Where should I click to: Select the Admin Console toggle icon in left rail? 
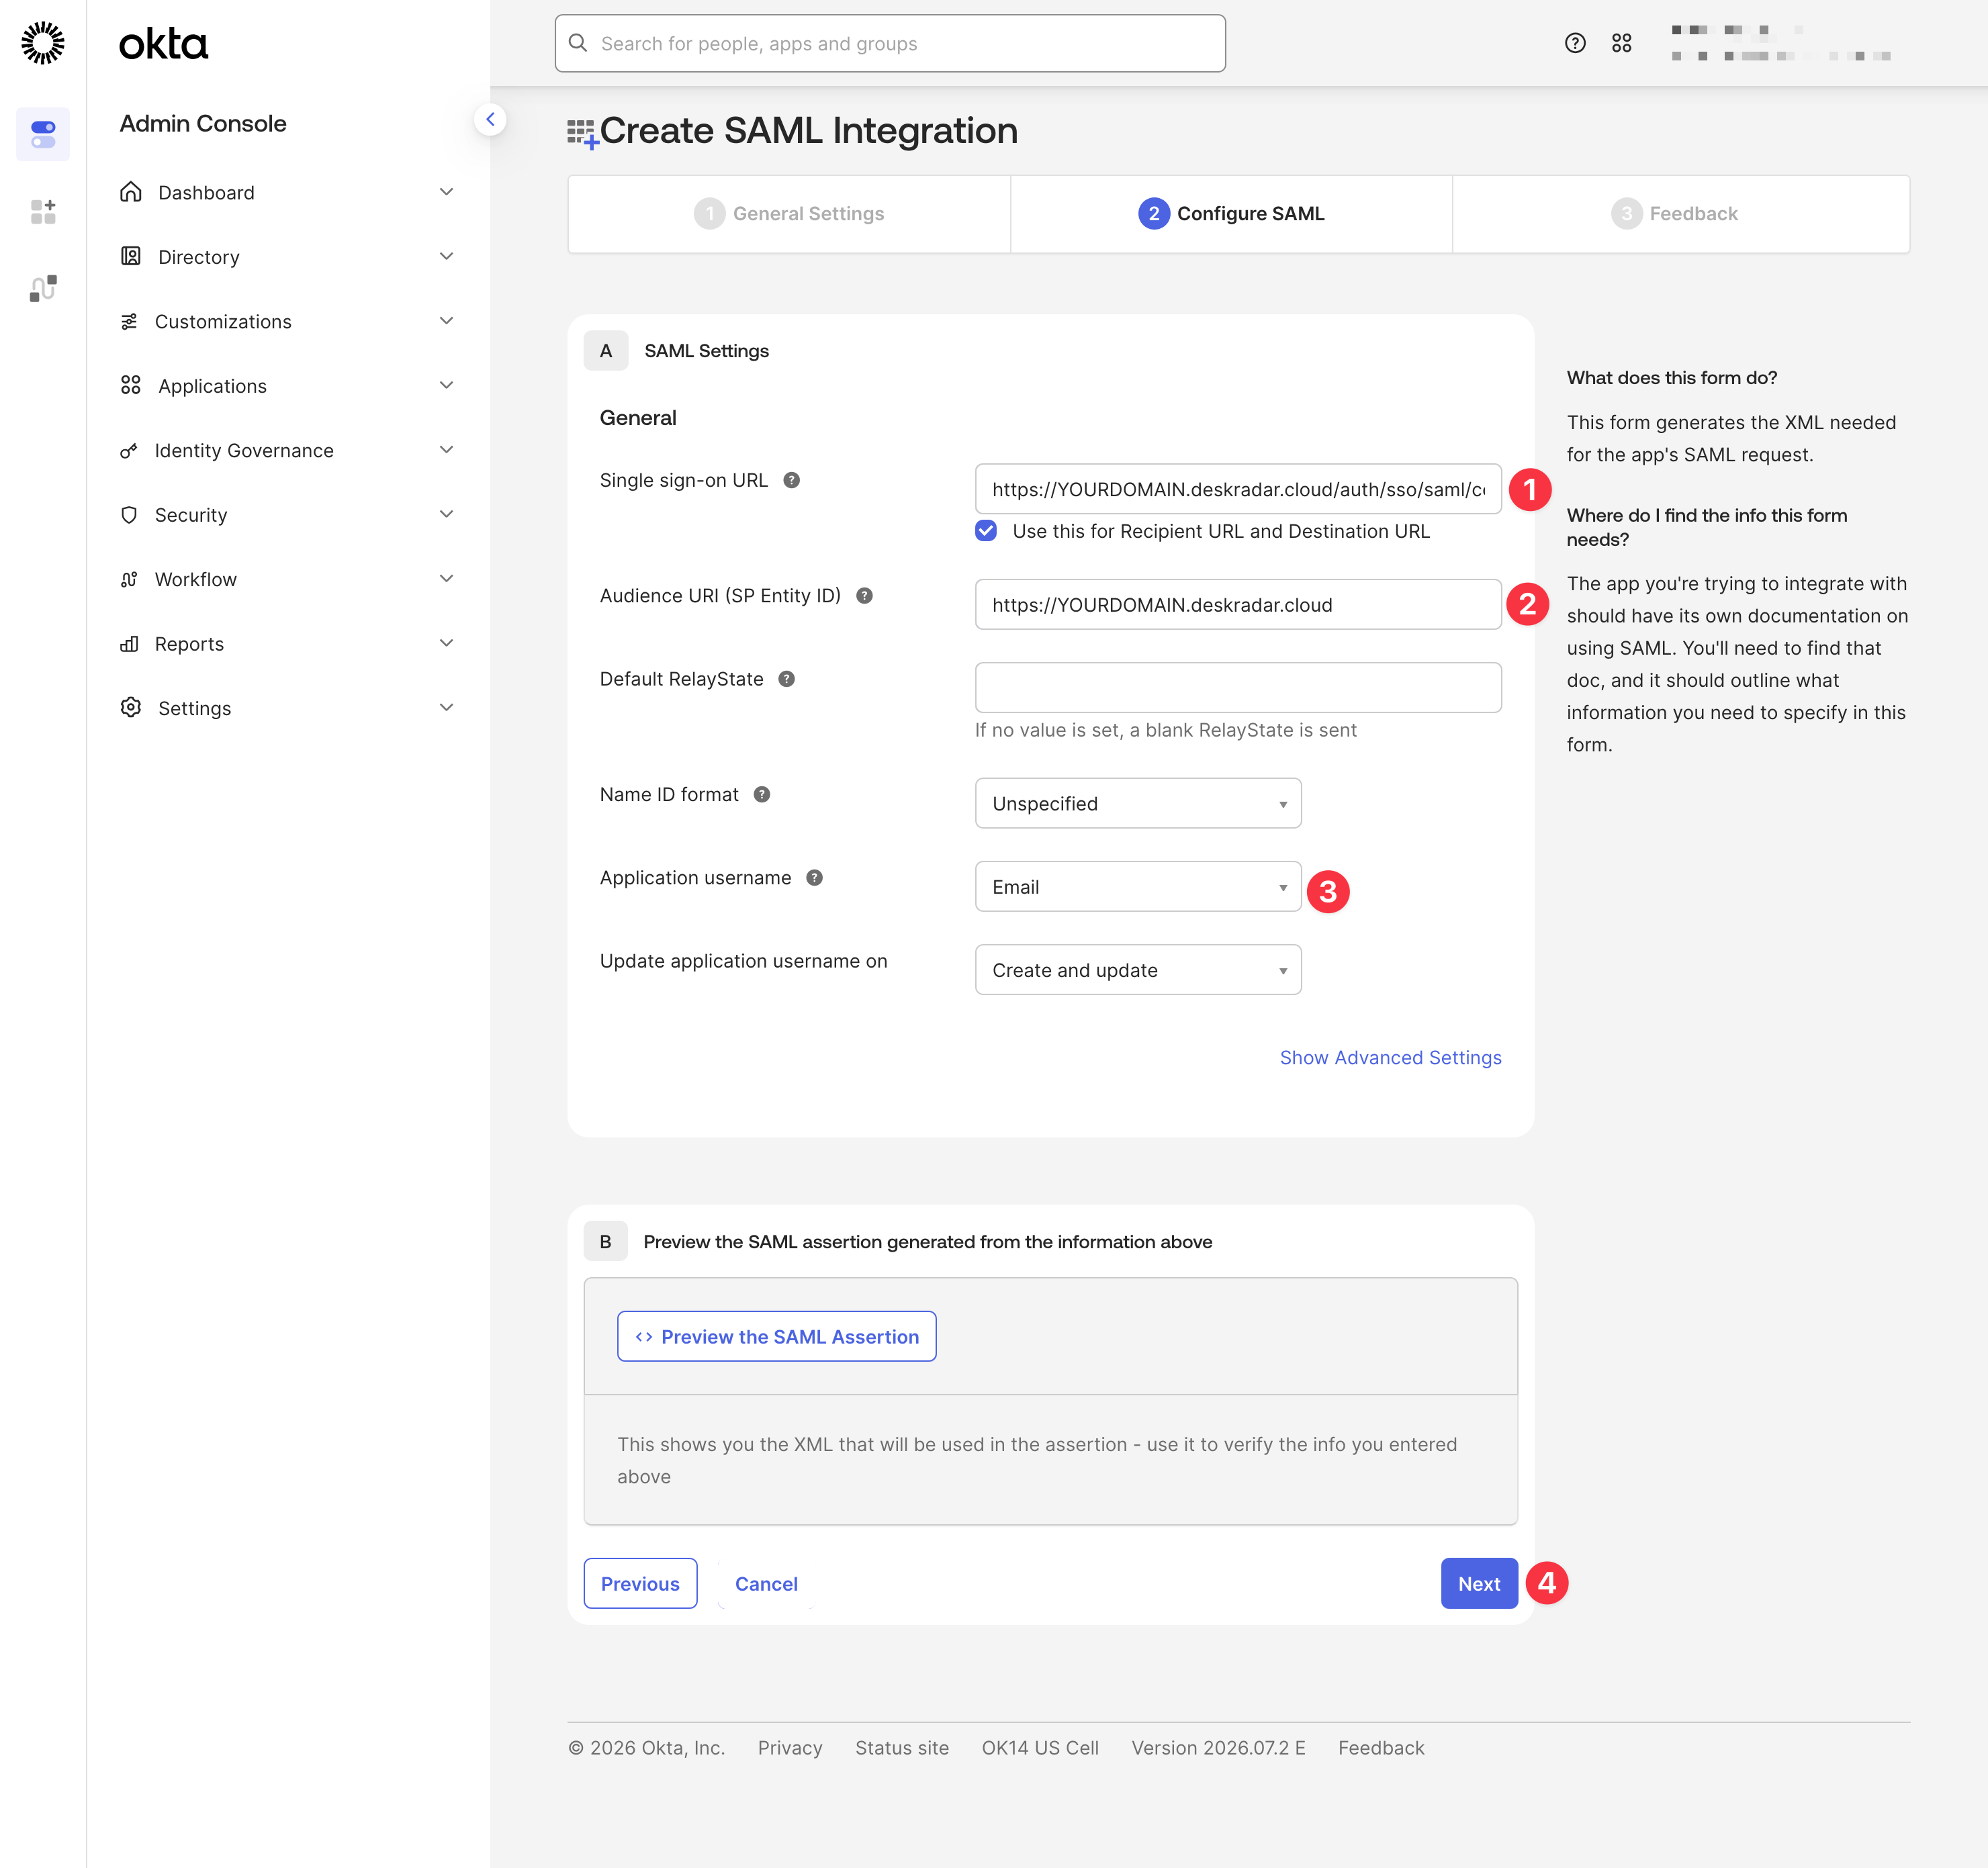coord(43,134)
